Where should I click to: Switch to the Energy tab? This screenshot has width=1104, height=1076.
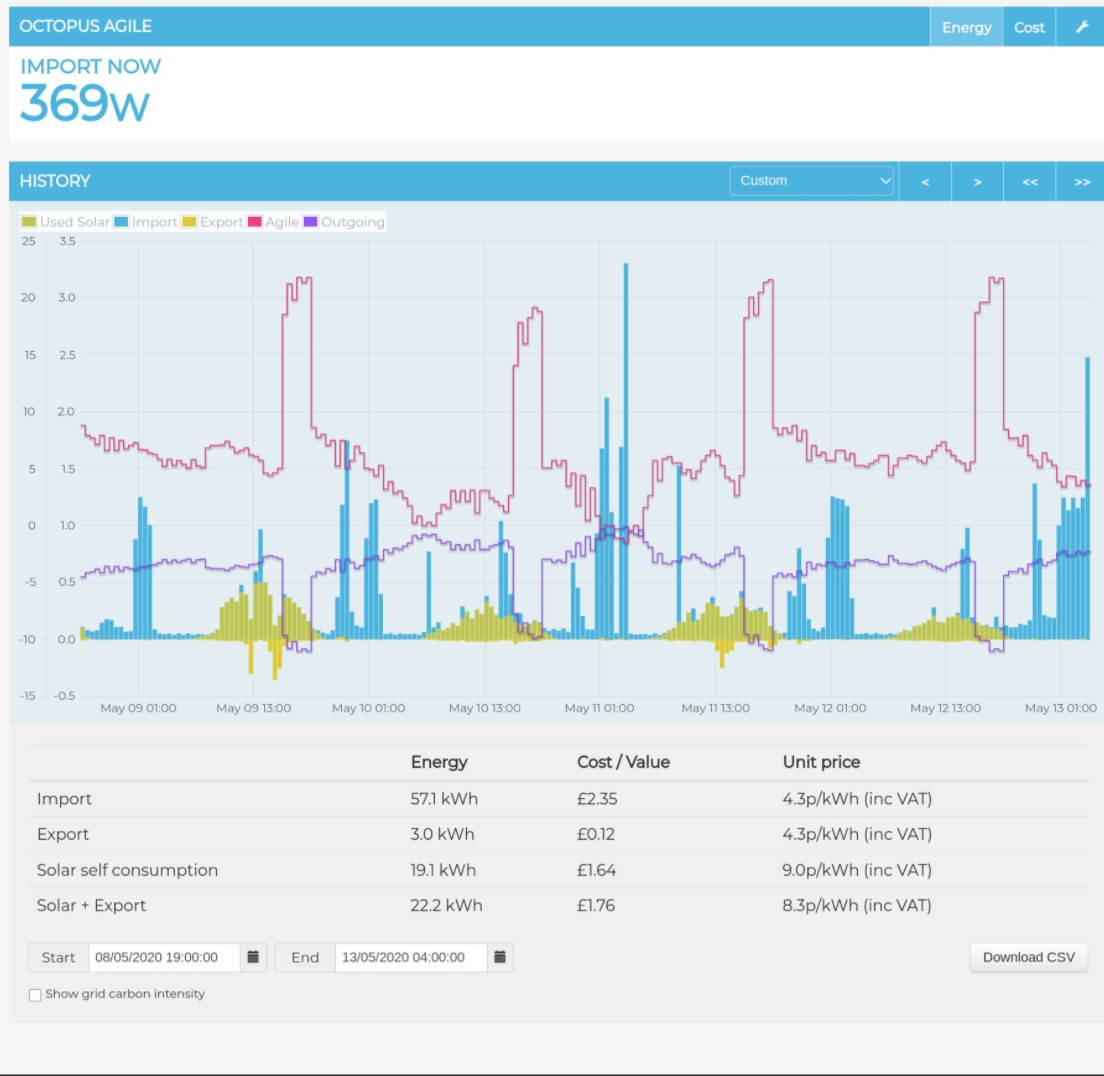click(x=966, y=27)
